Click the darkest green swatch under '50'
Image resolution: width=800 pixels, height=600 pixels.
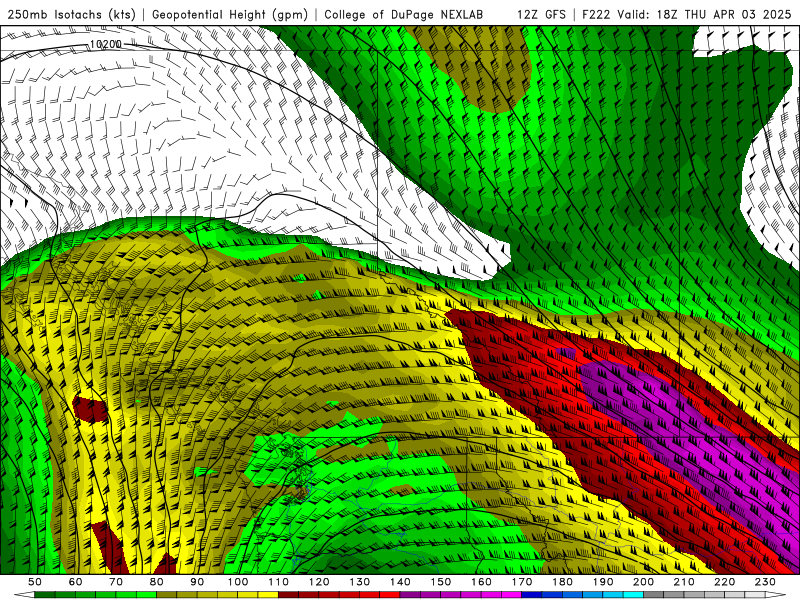[45, 595]
